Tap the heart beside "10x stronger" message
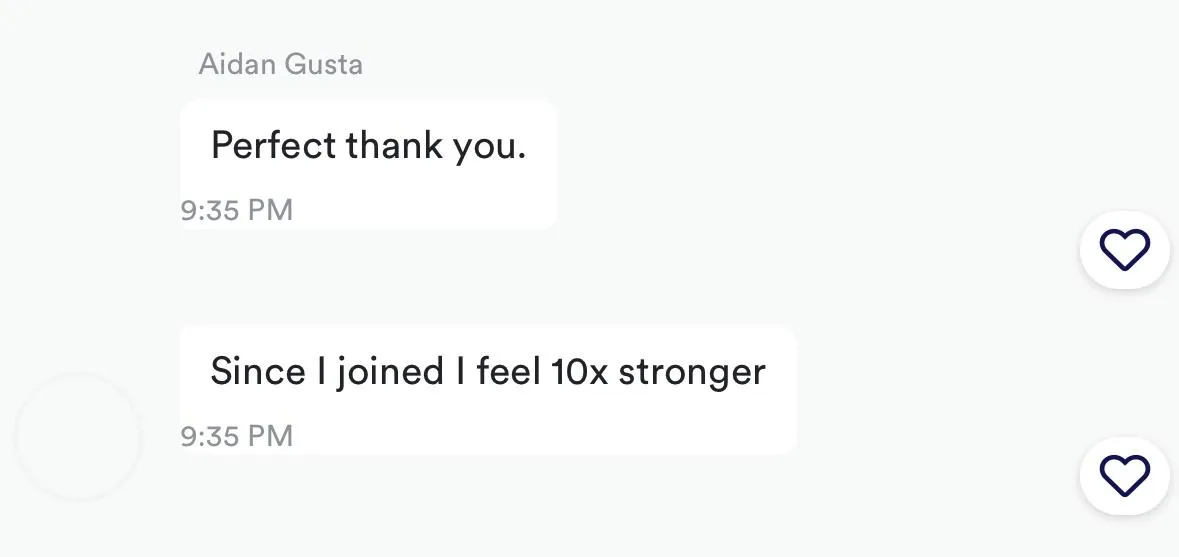This screenshot has height=557, width=1179. (x=1125, y=476)
